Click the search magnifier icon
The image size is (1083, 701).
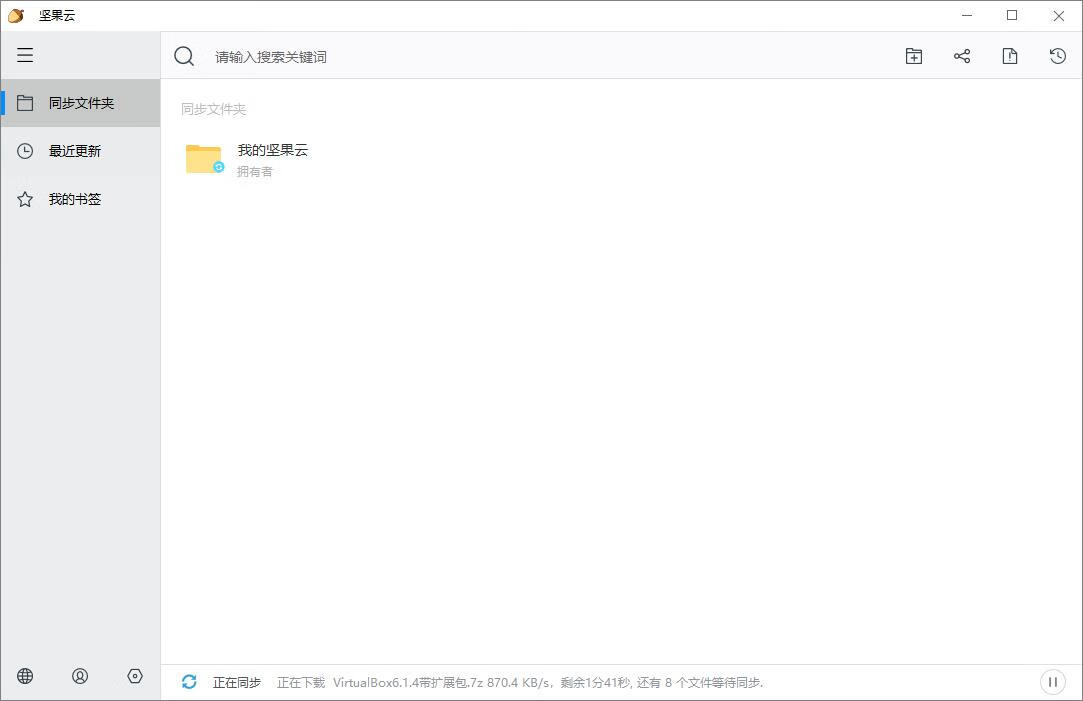click(184, 56)
